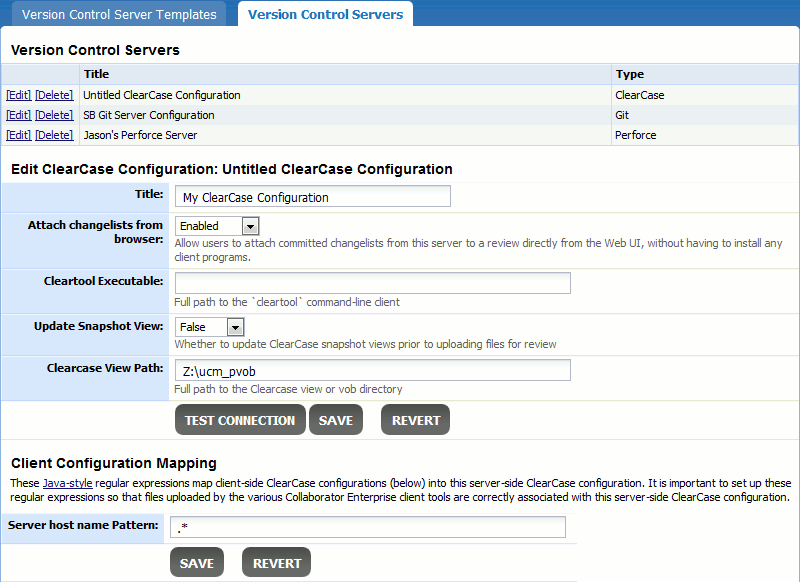Switch to Version Control Server Templates tab
The height and width of the screenshot is (582, 800).
point(119,14)
